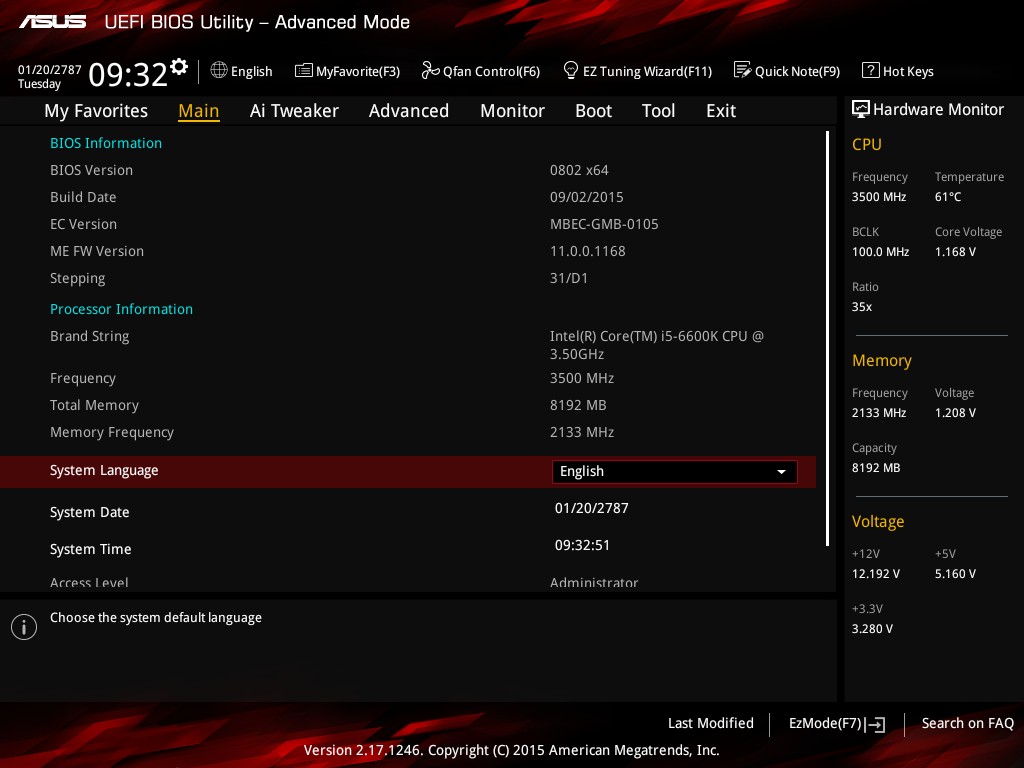Image resolution: width=1024 pixels, height=768 pixels.
Task: Open the English language combo box
Action: [675, 472]
